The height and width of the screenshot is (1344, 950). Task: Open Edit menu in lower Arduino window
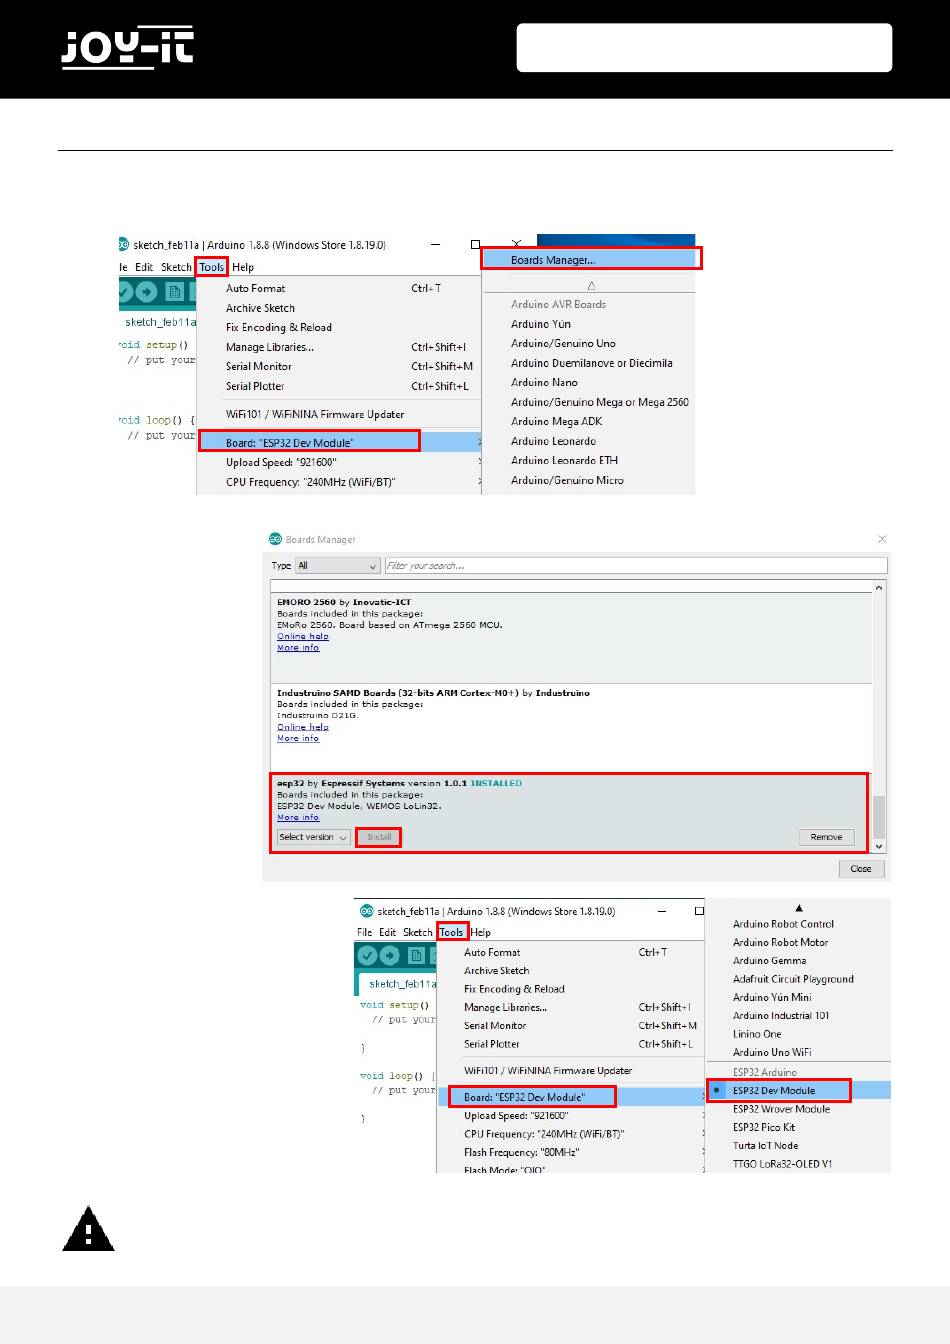pos(388,932)
